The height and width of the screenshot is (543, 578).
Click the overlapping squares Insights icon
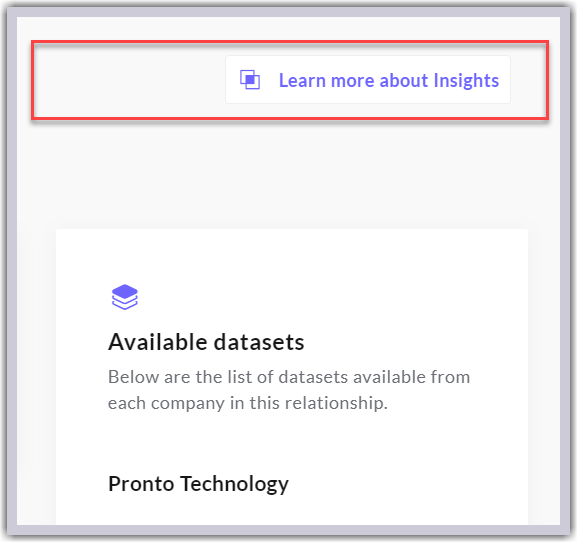pyautogui.click(x=250, y=80)
